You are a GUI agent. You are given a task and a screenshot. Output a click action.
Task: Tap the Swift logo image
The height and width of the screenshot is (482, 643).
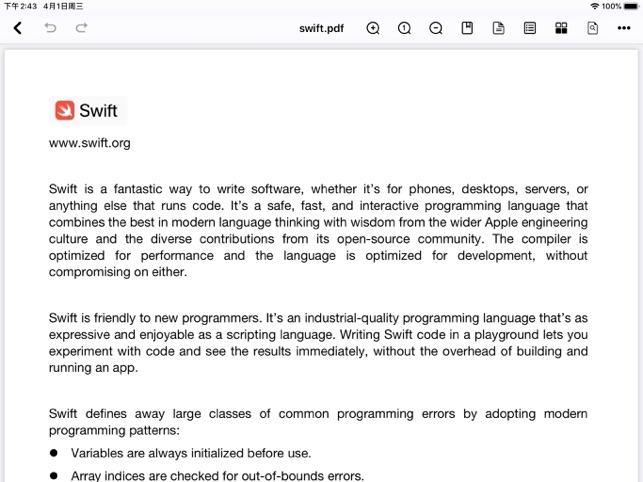tap(87, 110)
